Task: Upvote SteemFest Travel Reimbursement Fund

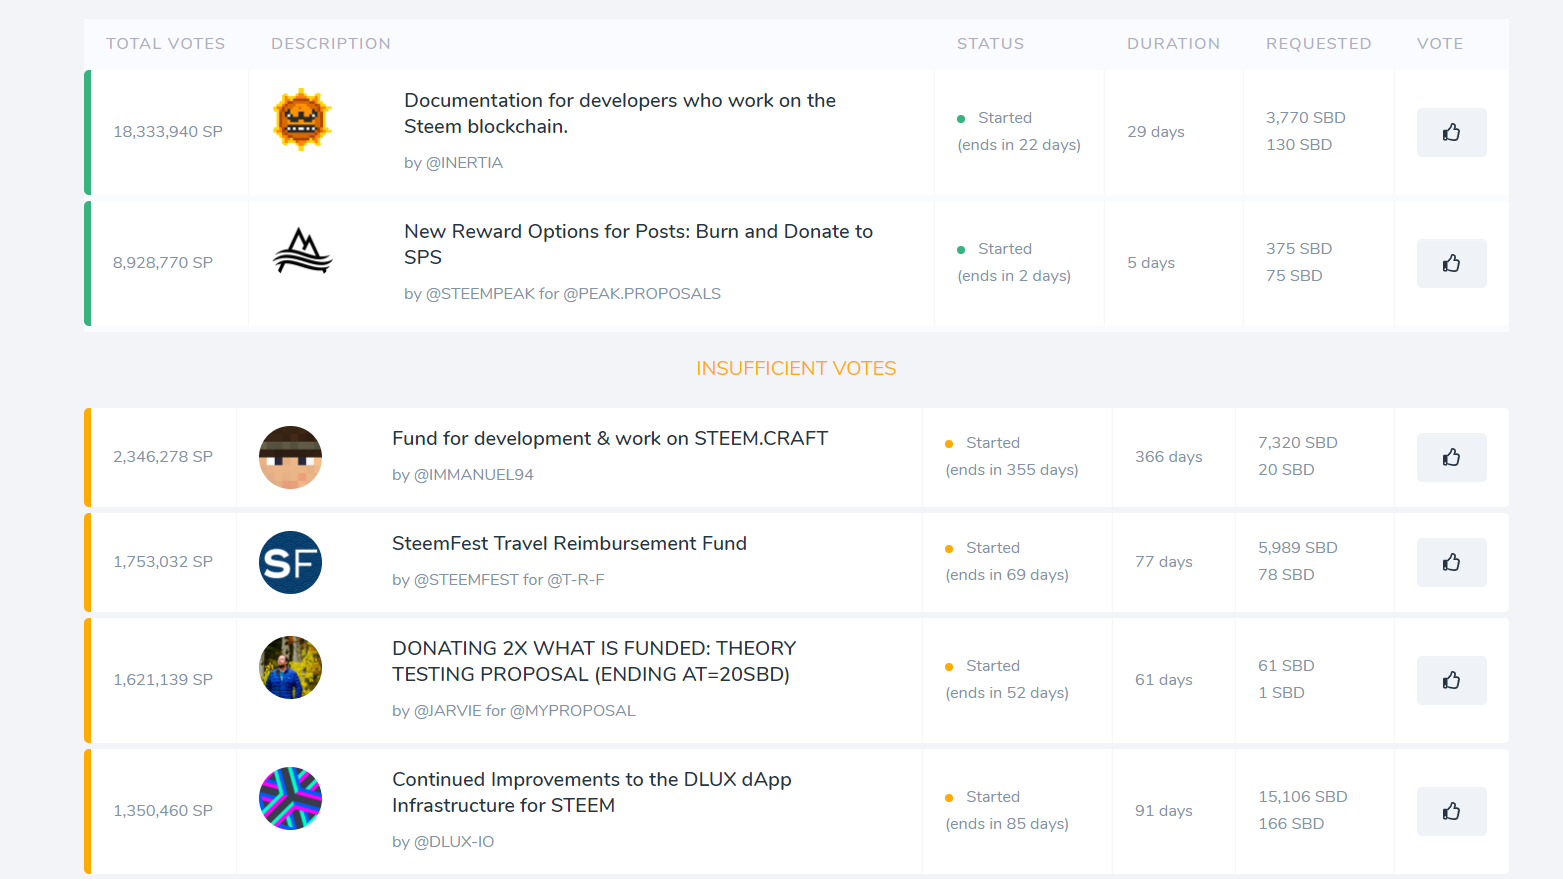Action: point(1451,562)
